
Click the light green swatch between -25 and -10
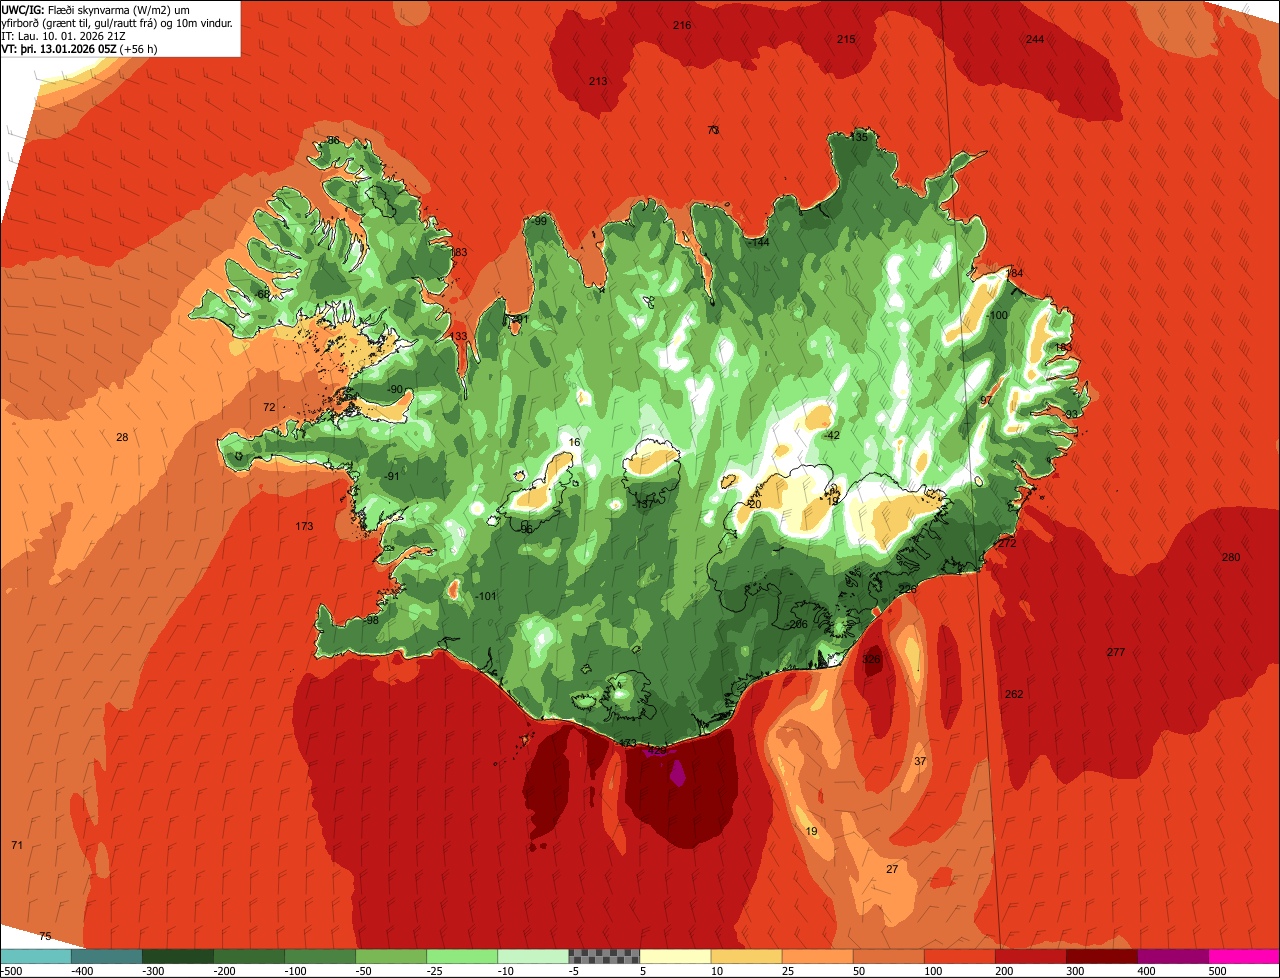pyautogui.click(x=462, y=956)
